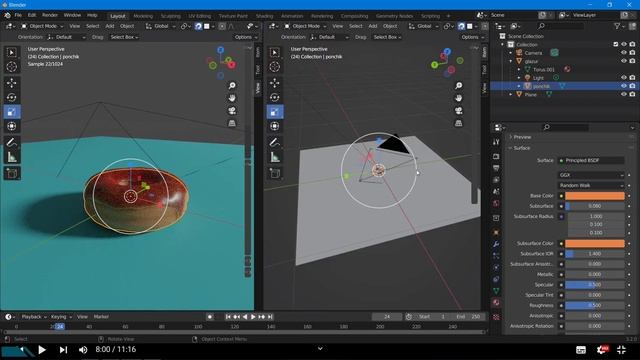The image size is (640, 360).
Task: Open Drag Select Box dropdown in donut viewport
Action: coord(124,37)
